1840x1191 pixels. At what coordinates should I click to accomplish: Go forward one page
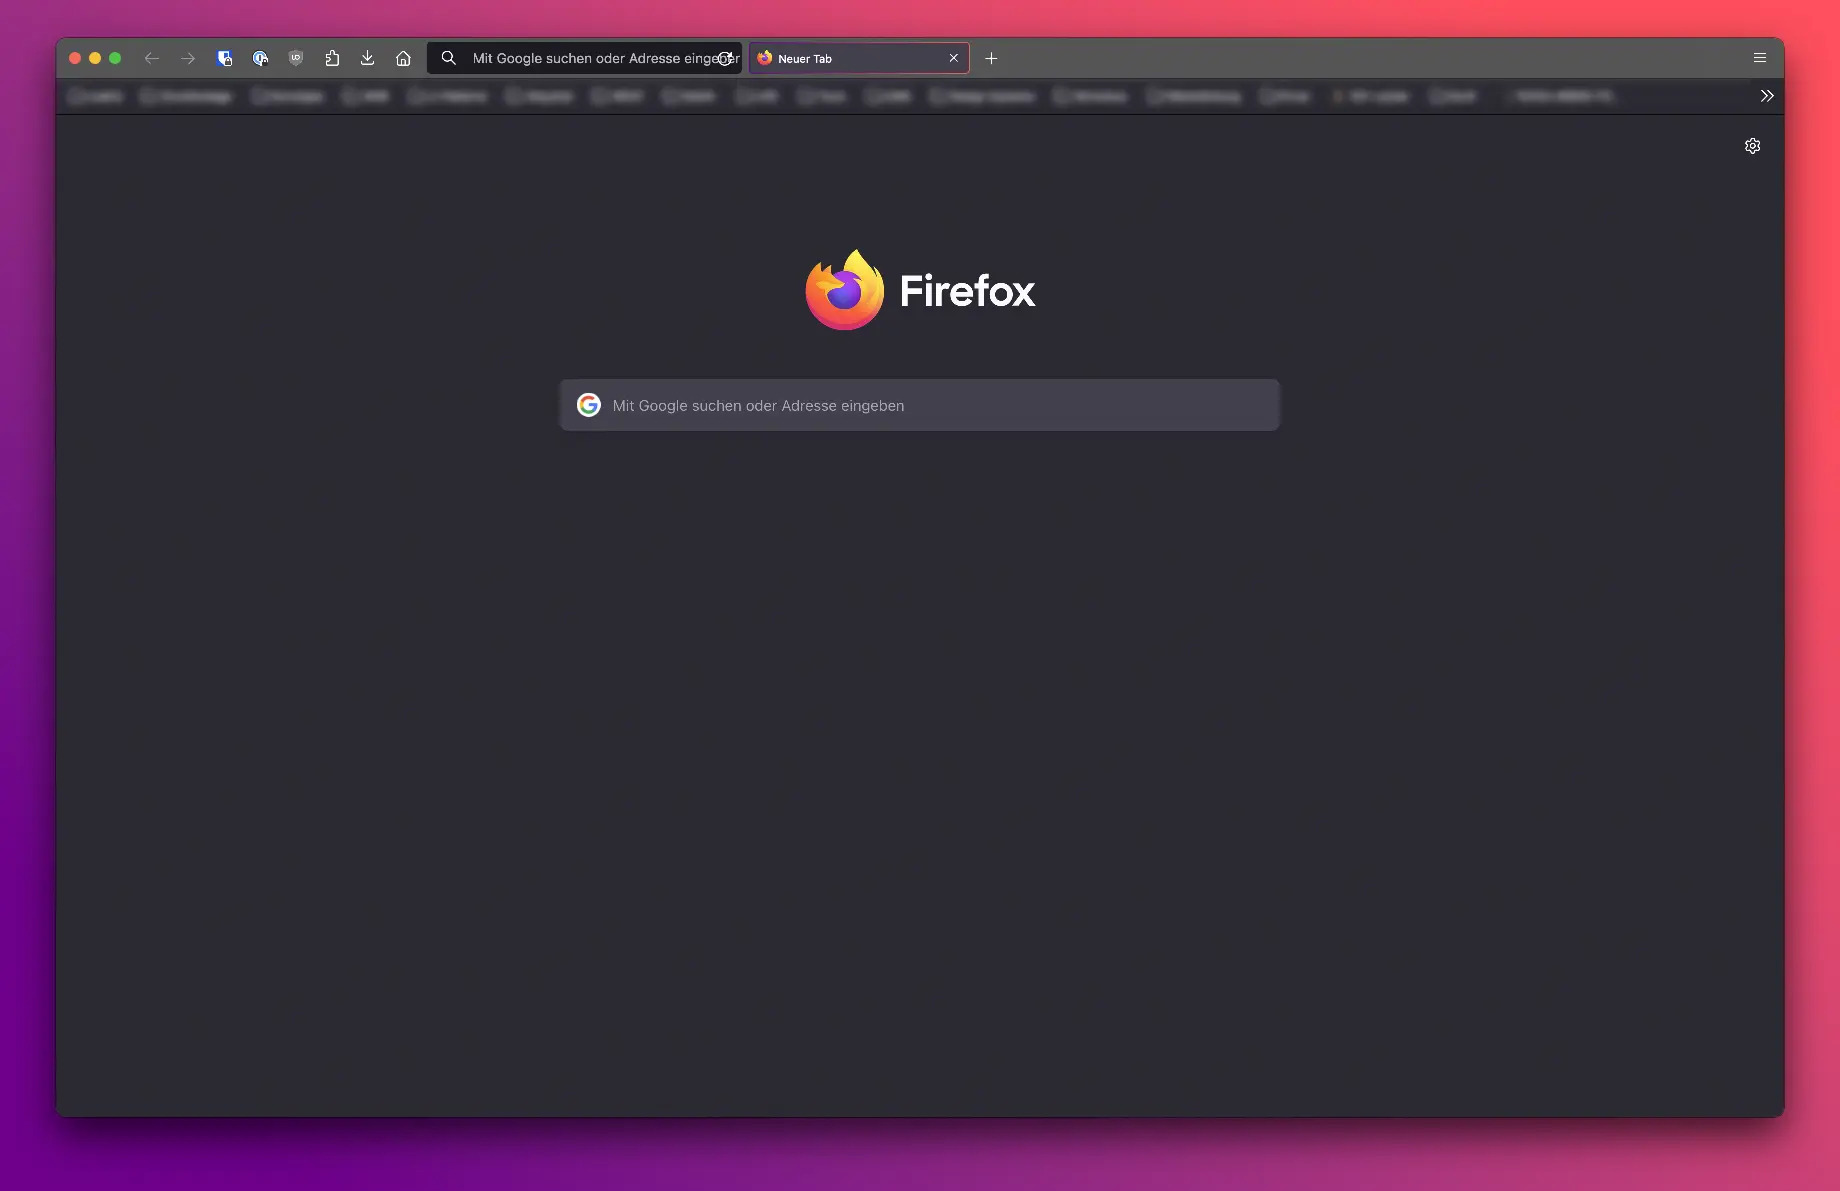pos(188,58)
